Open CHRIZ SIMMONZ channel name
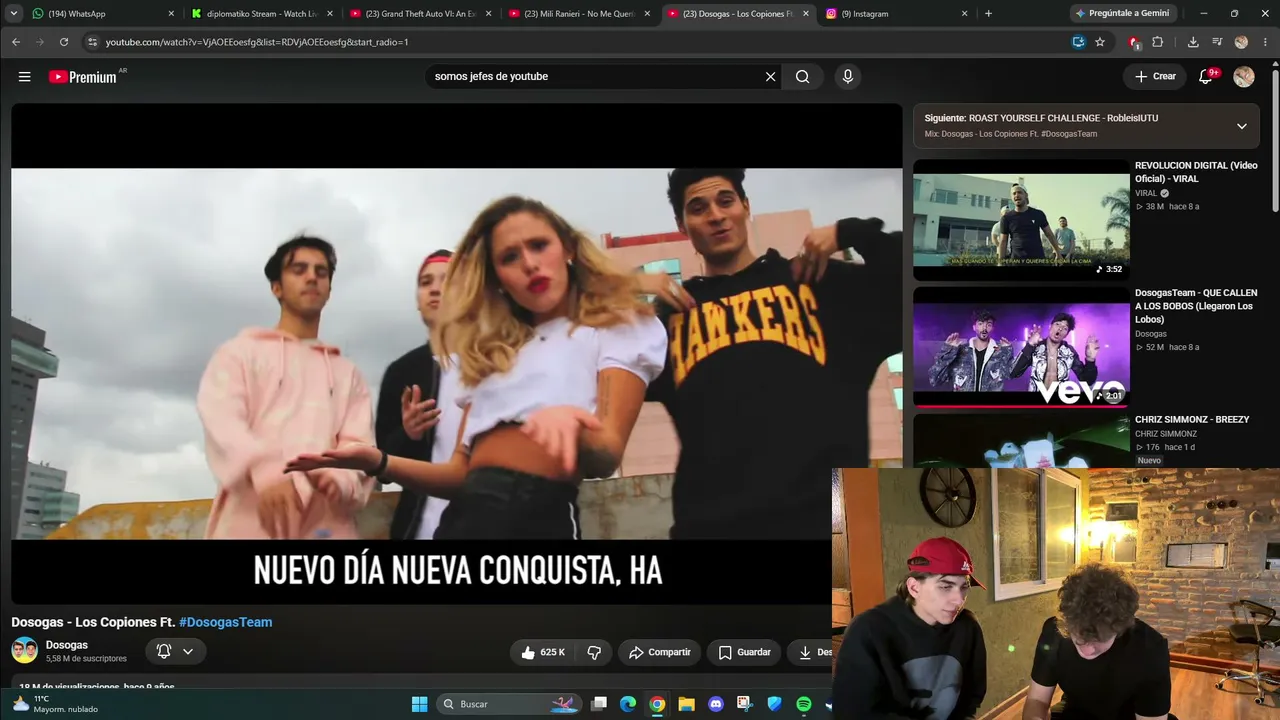The height and width of the screenshot is (720, 1280). click(1166, 434)
